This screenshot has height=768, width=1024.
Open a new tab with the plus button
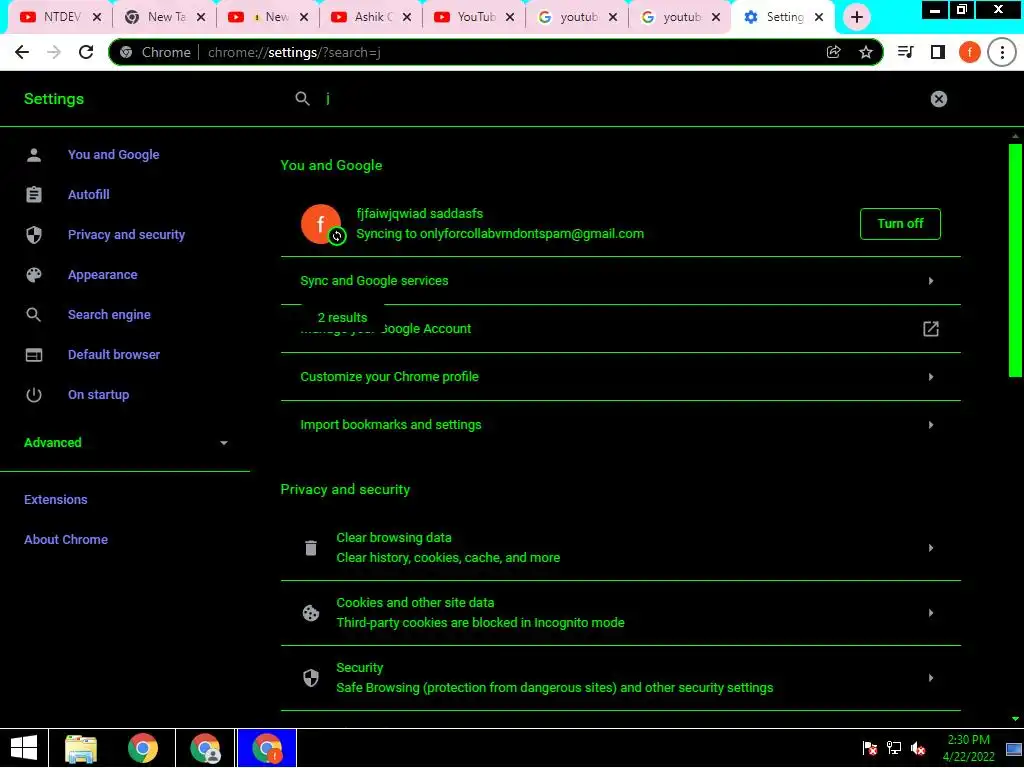coord(857,17)
